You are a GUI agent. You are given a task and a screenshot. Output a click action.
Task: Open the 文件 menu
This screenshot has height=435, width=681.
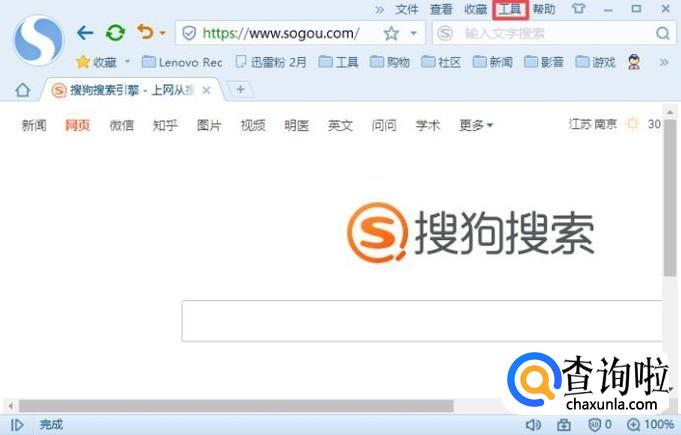(407, 9)
